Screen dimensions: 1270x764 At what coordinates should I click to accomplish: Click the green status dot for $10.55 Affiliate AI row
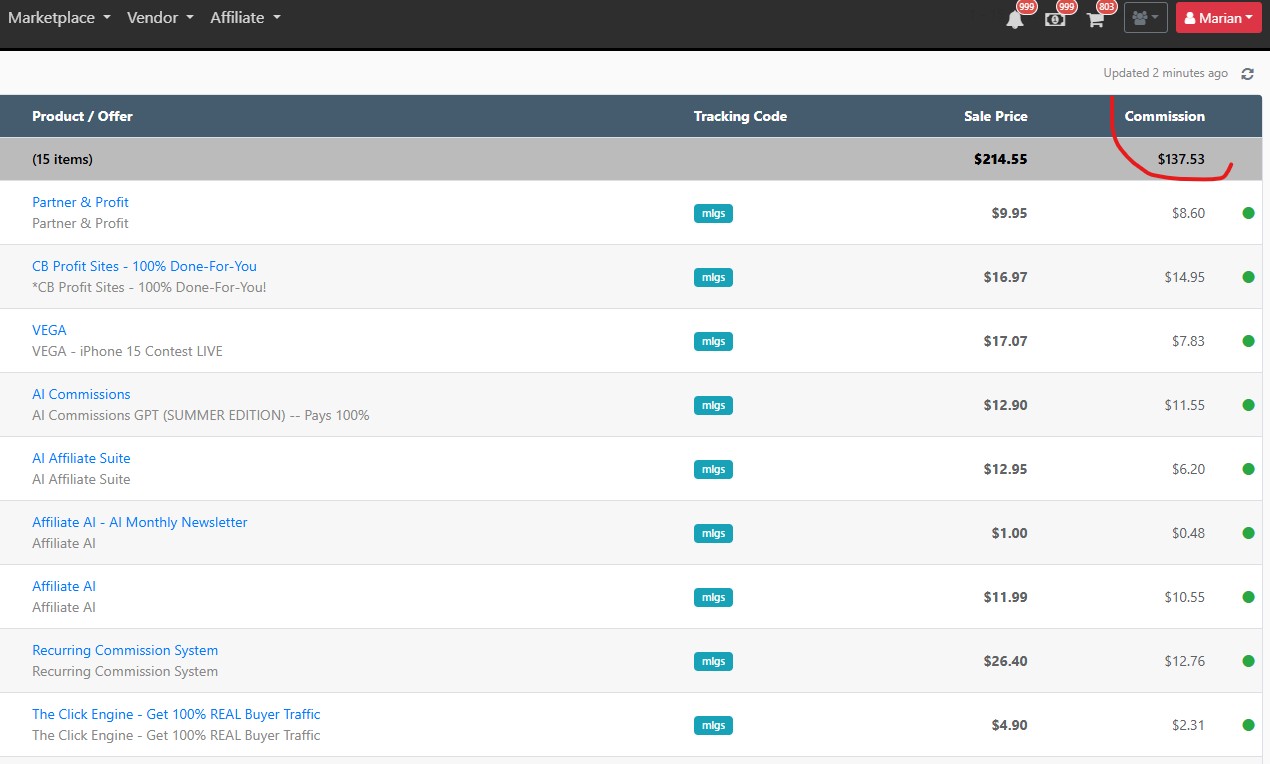click(x=1248, y=597)
